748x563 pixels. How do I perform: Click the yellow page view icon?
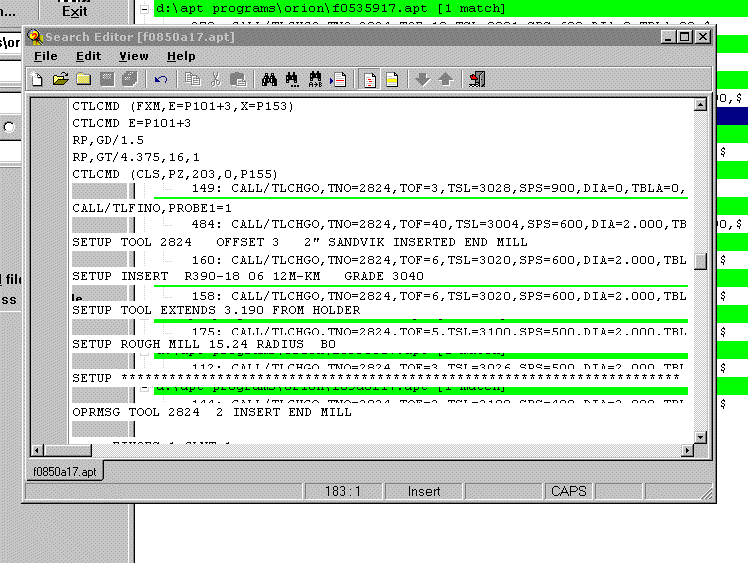coord(393,79)
